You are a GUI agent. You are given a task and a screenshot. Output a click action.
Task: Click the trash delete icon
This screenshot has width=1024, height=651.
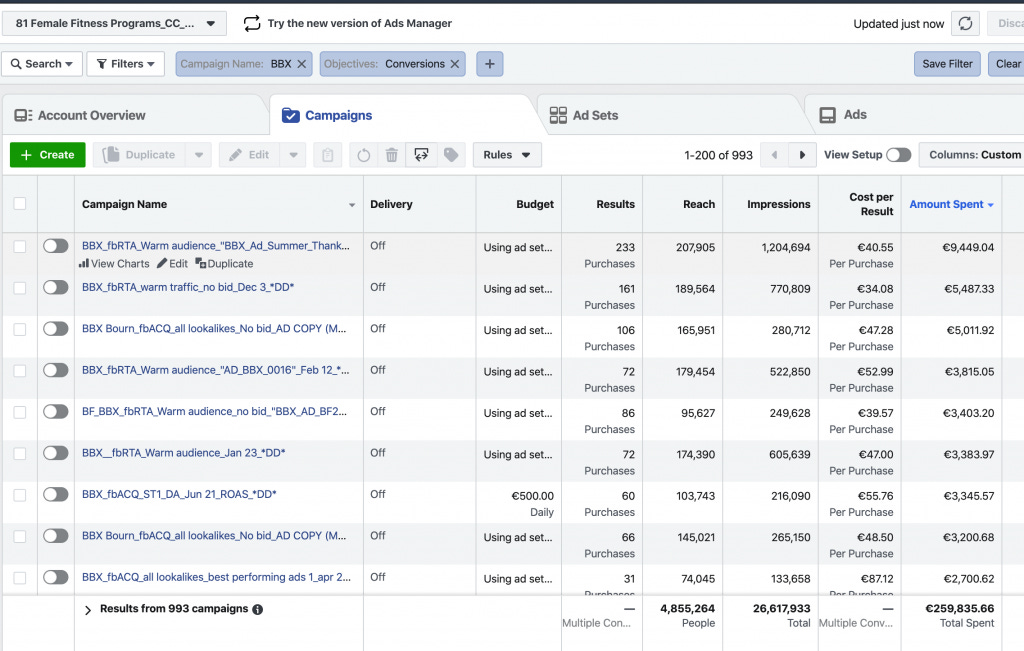tap(392, 155)
